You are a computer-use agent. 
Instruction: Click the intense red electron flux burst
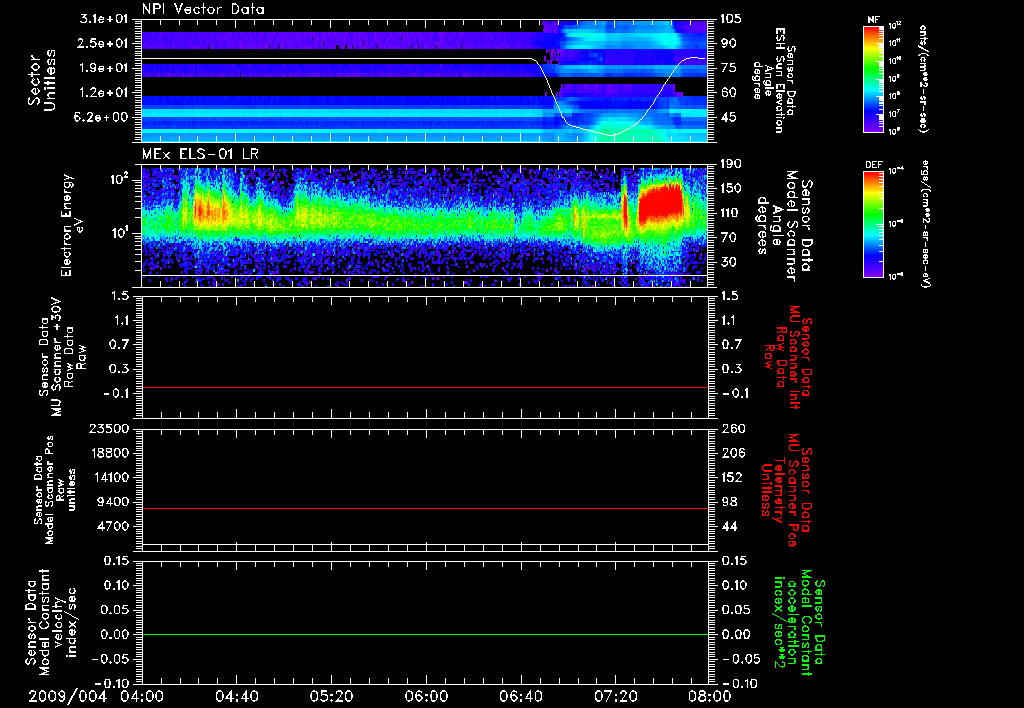661,205
